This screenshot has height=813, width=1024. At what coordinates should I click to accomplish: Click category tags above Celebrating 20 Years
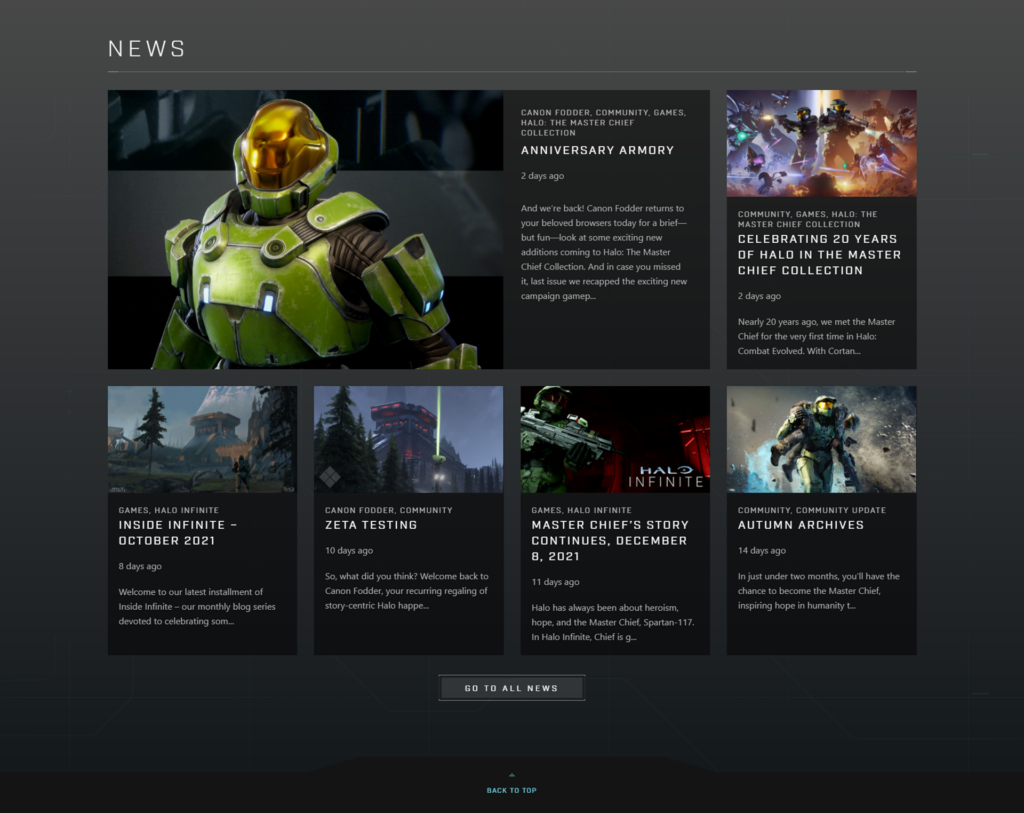pyautogui.click(x=807, y=219)
